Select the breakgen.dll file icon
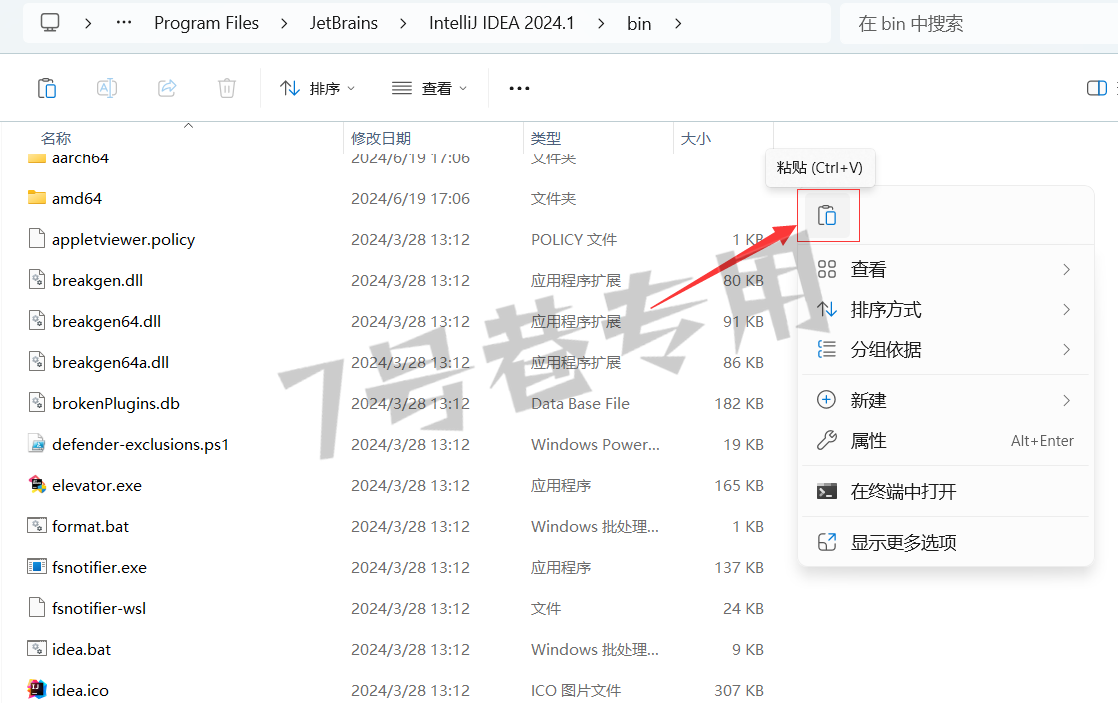 tap(37, 279)
